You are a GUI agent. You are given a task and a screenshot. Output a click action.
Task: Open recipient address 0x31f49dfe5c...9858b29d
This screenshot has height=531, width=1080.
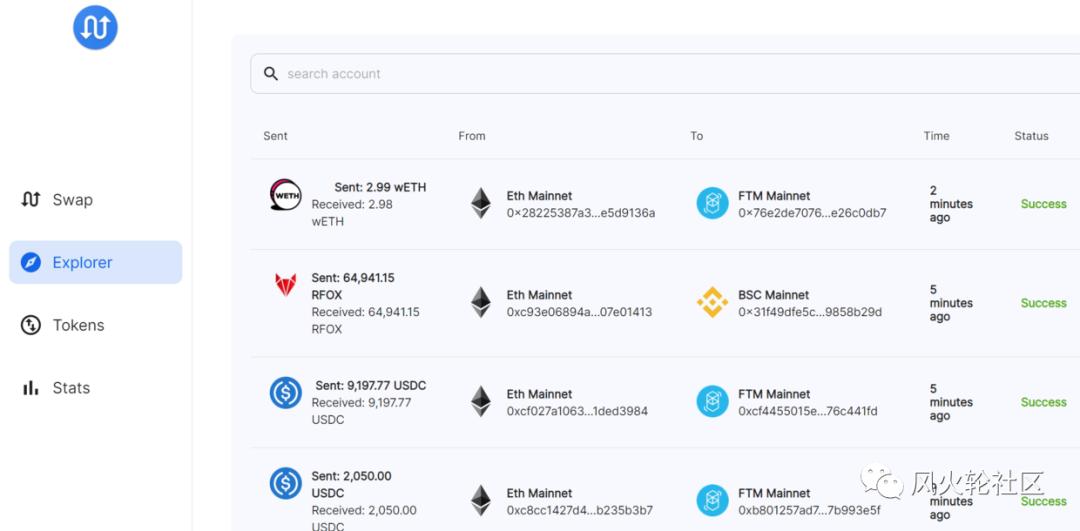pyautogui.click(x=810, y=312)
